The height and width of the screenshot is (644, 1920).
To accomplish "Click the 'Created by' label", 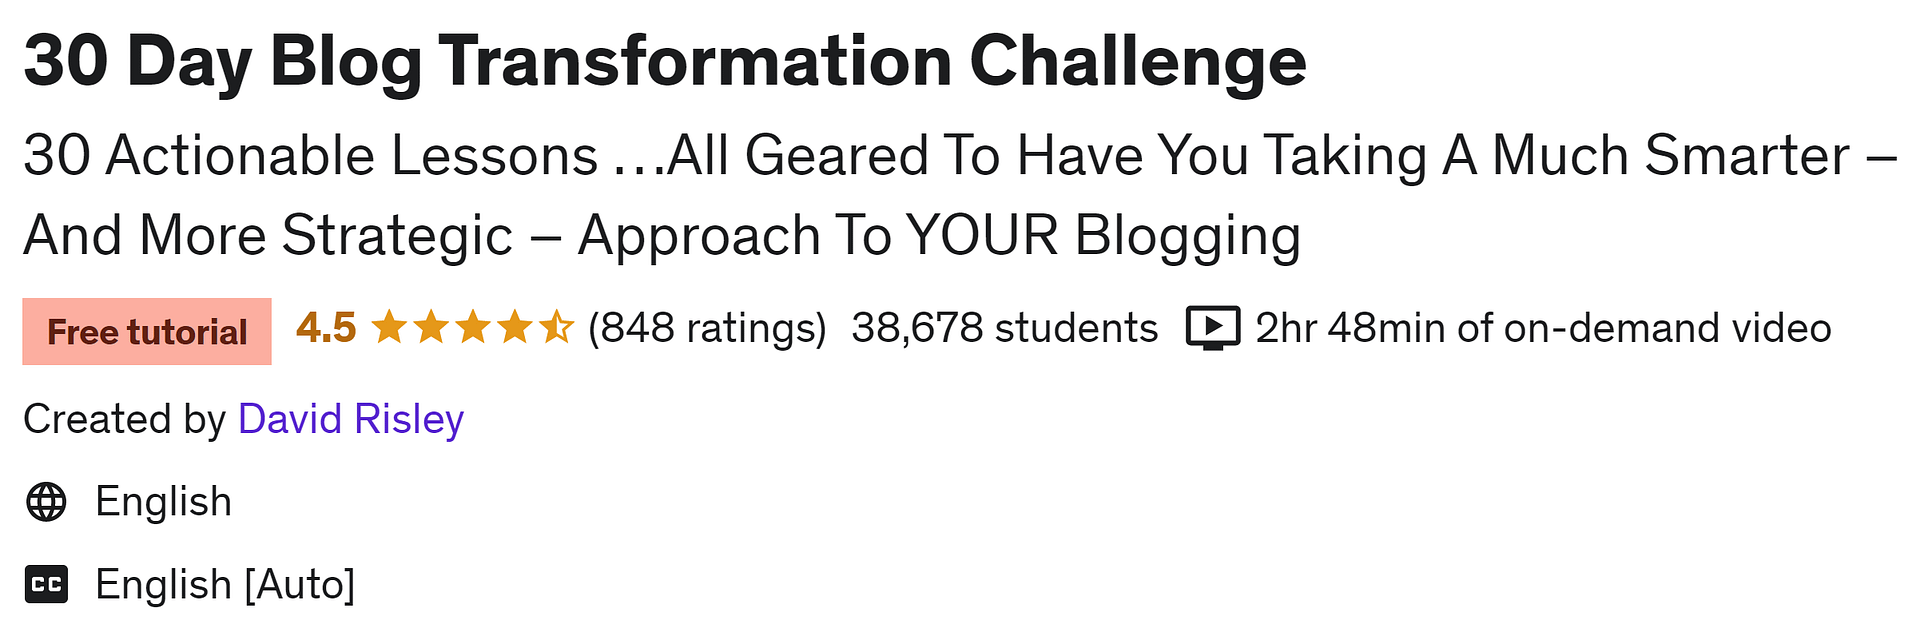I will click(x=125, y=419).
